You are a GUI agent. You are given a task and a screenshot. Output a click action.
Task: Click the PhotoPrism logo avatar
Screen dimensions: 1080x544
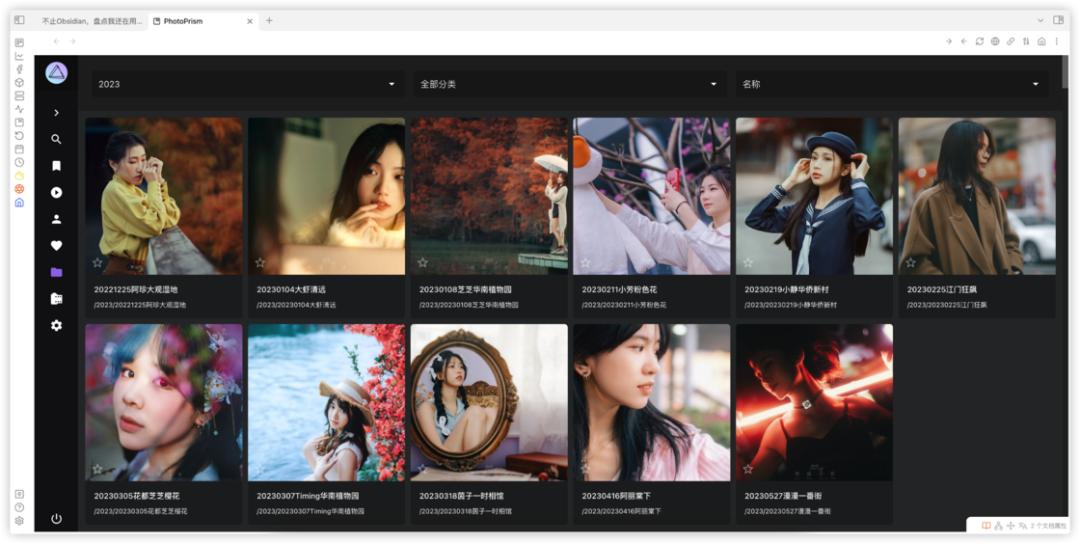(56, 73)
